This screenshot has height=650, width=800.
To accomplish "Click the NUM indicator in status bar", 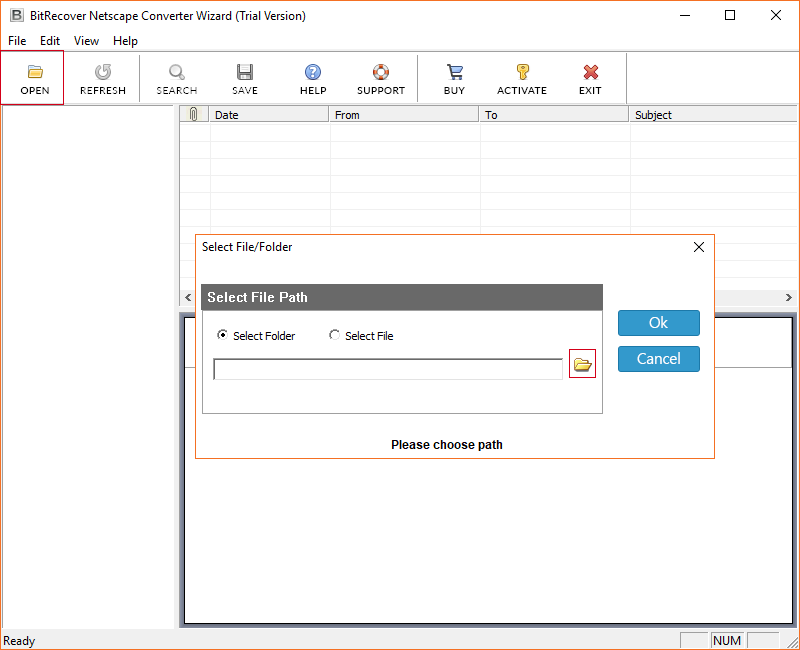I will (727, 640).
